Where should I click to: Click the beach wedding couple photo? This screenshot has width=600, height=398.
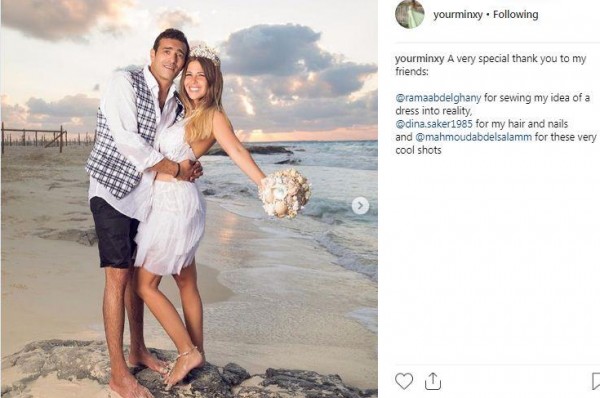click(189, 199)
